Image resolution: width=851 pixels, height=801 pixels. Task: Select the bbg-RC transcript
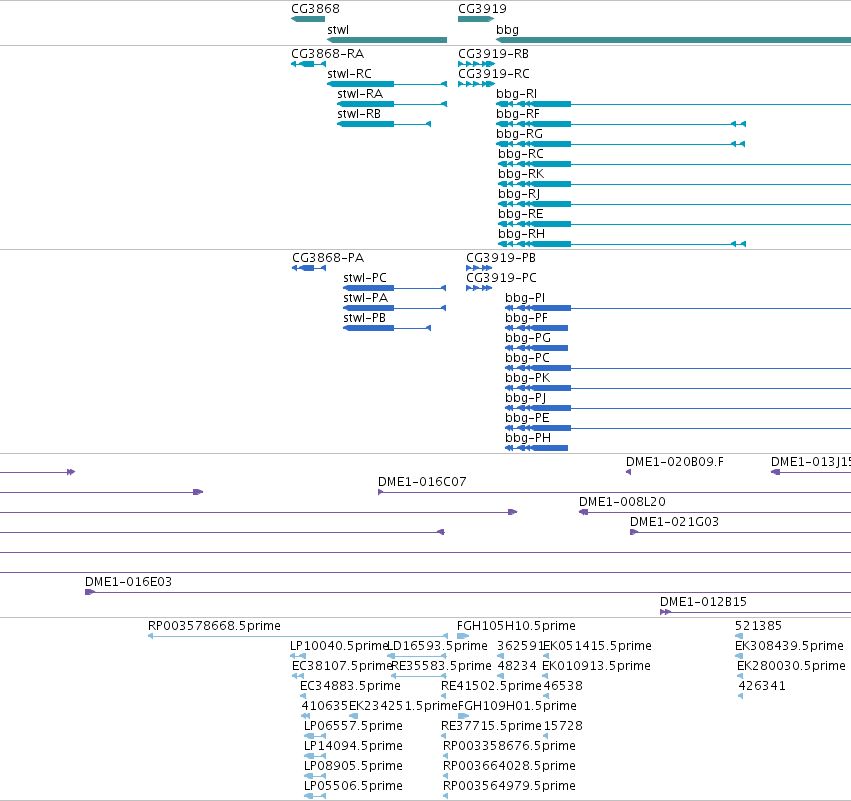tap(675, 164)
